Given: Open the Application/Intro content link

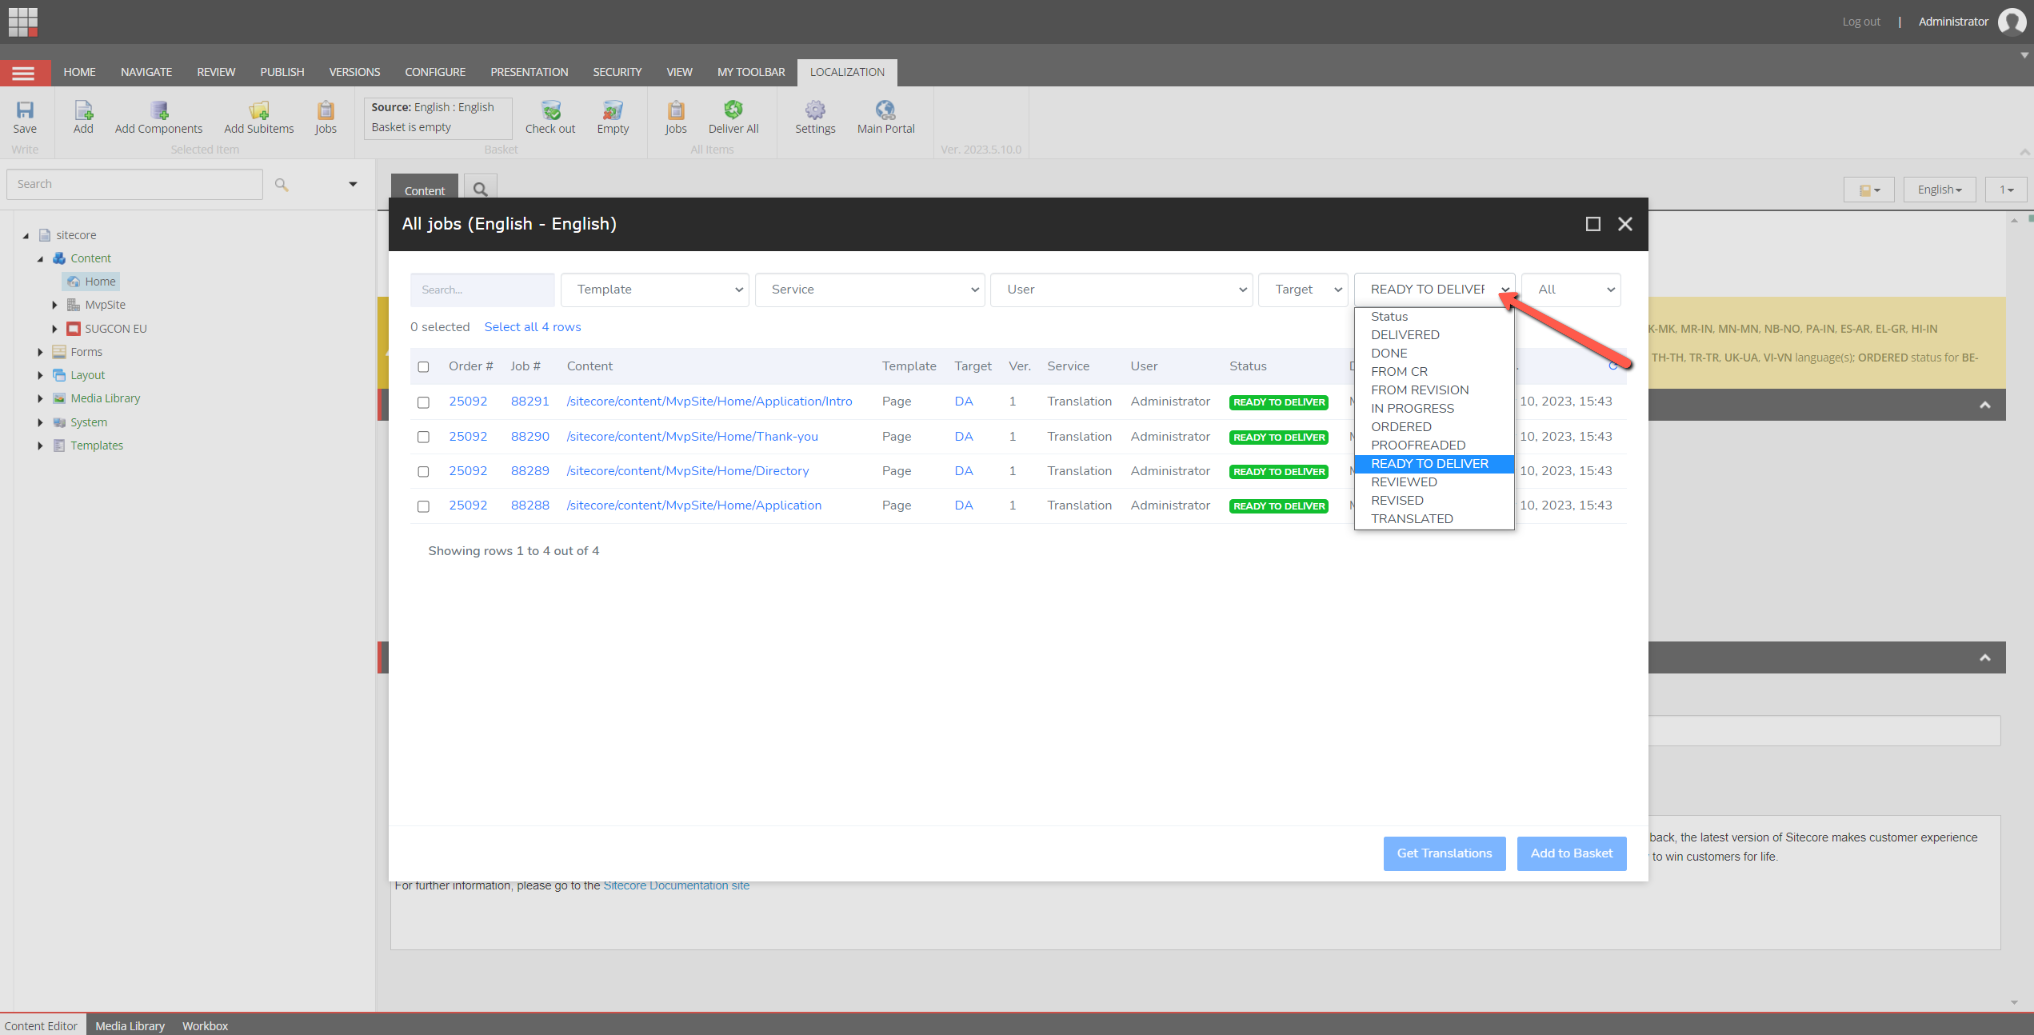Looking at the screenshot, I should 709,402.
